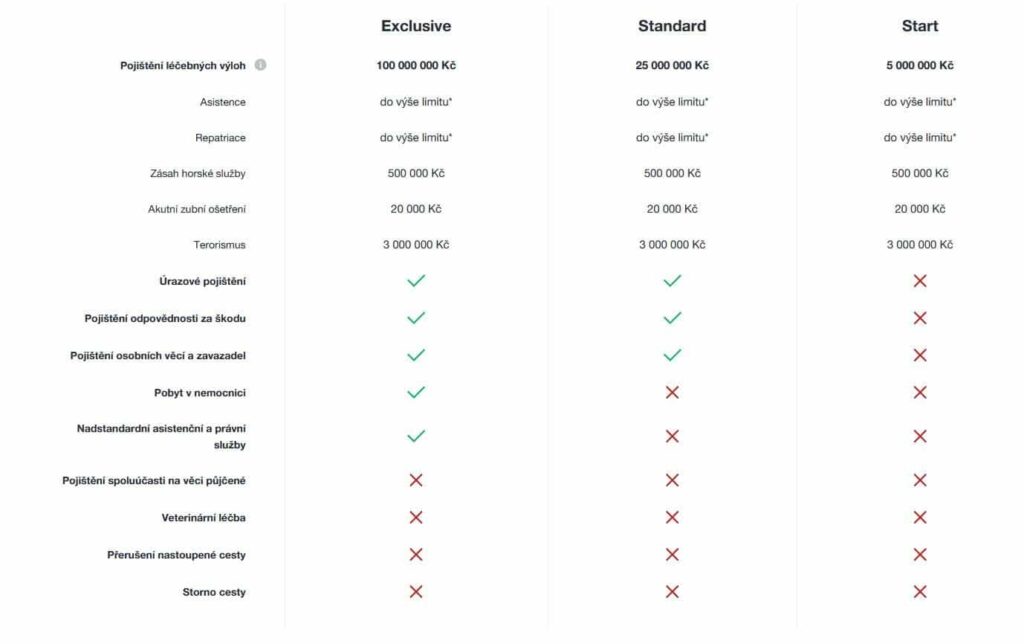
Task: Click Standard red cross for Pobyt v nemocnici
Action: [672, 392]
